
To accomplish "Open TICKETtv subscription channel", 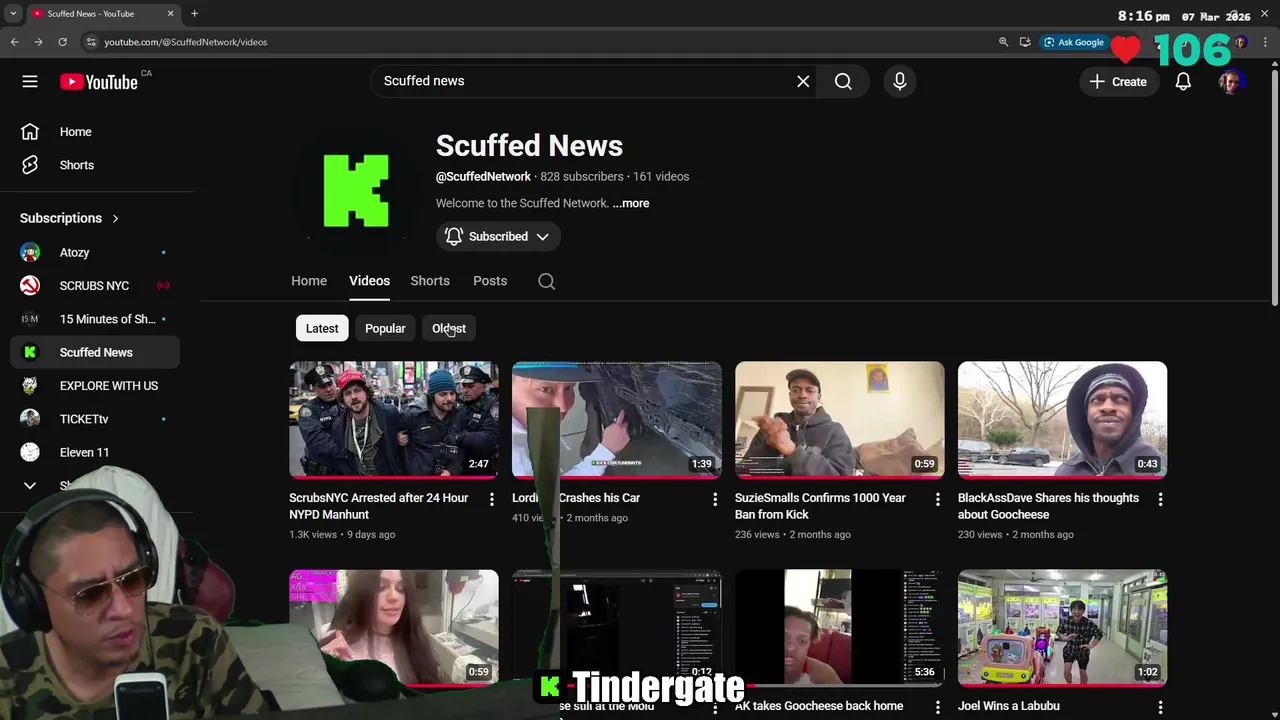I will click(x=96, y=419).
